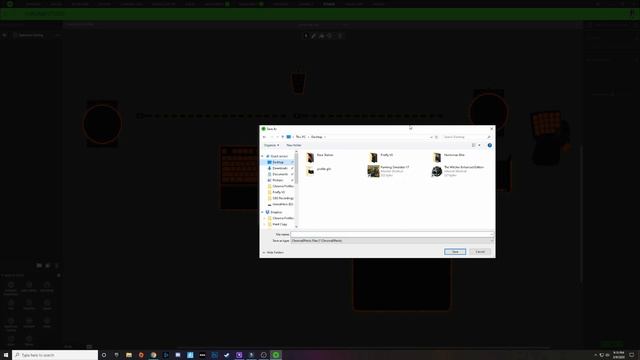Select the Farming Simulator 17 shortcut
640x360 pixels.
(x=389, y=171)
